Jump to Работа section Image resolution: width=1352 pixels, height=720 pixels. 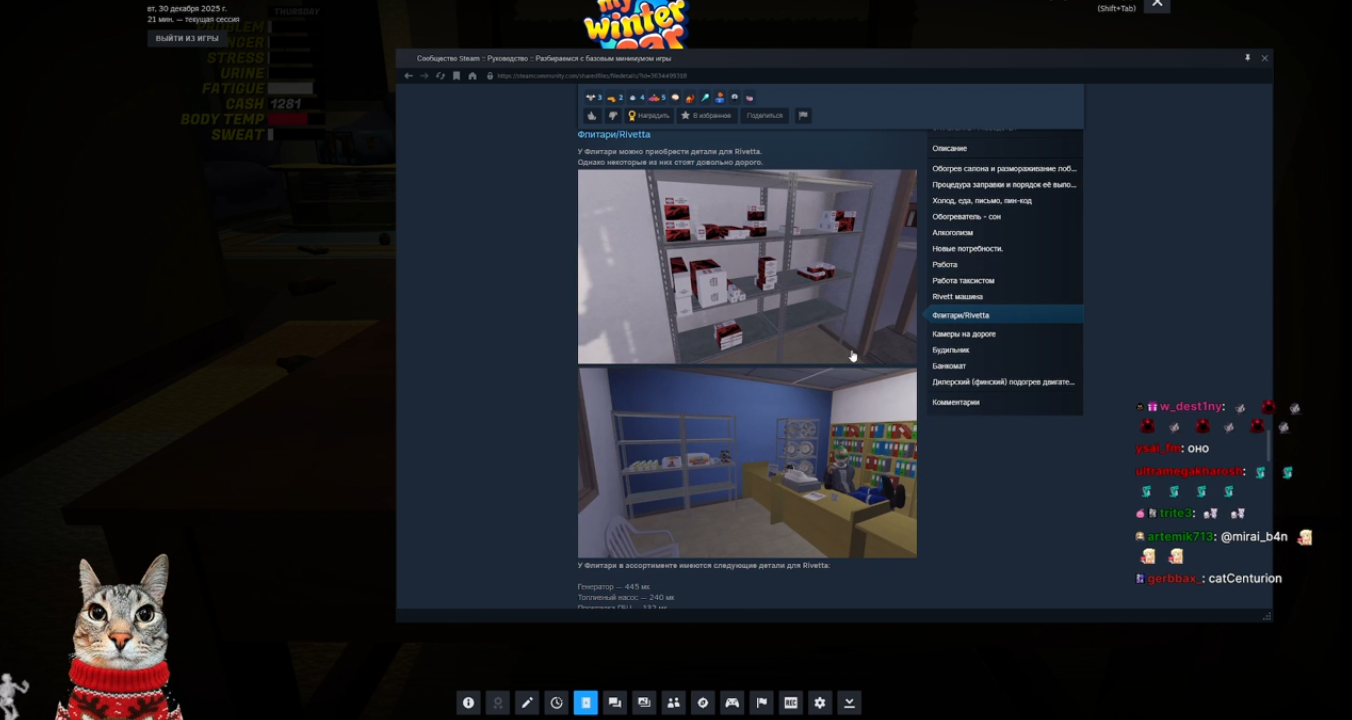945,265
